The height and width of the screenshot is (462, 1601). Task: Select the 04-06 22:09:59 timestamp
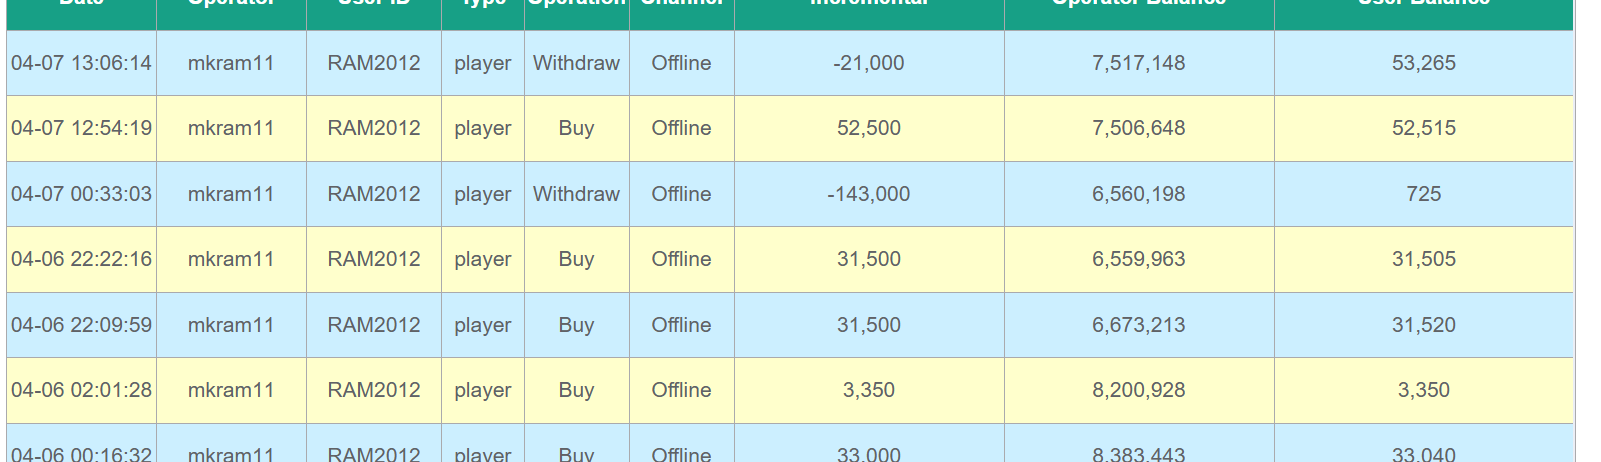click(x=81, y=325)
